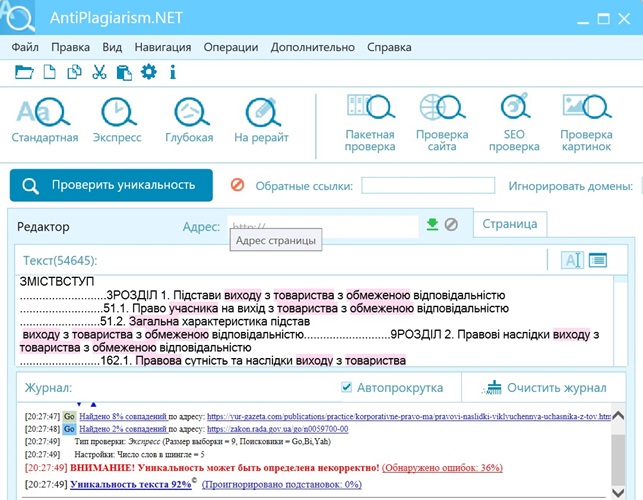Open Проверка картинок
The height and width of the screenshot is (500, 643).
pos(586,123)
